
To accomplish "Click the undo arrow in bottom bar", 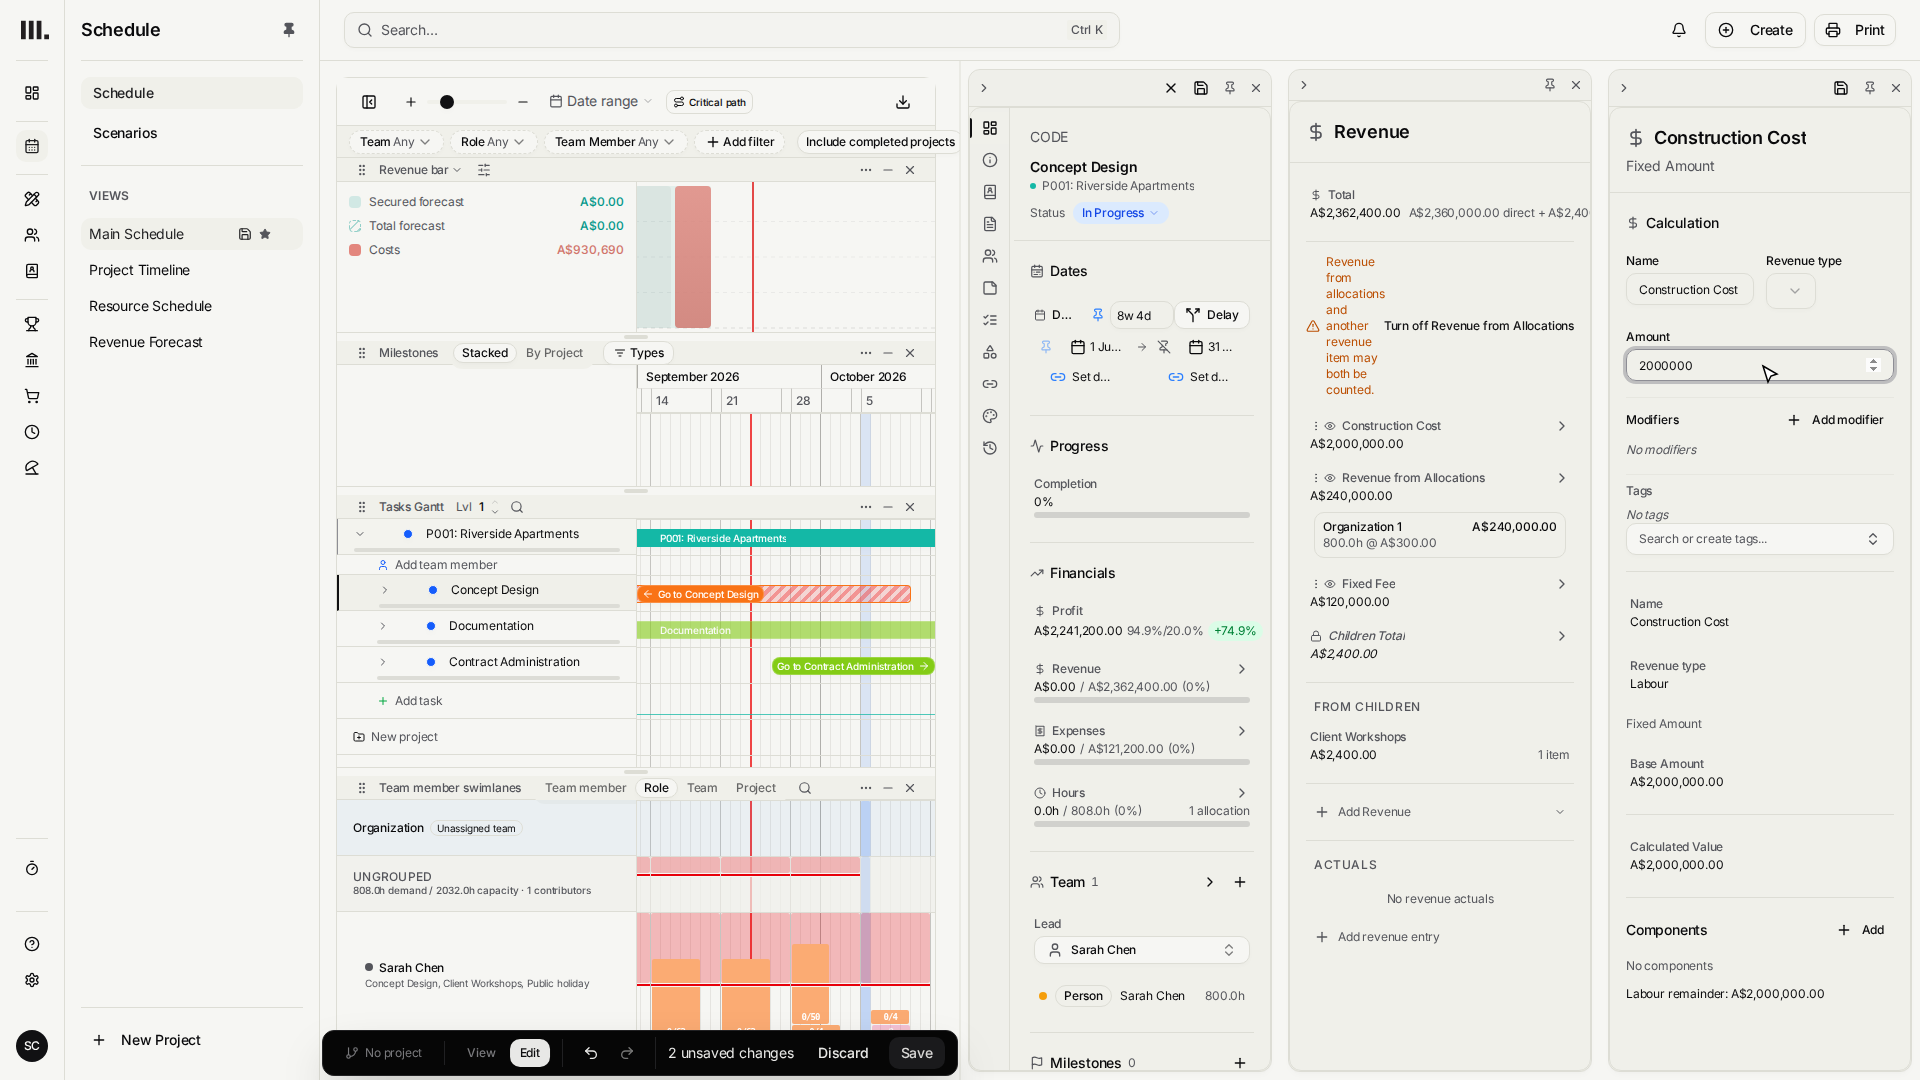I will [x=591, y=1053].
